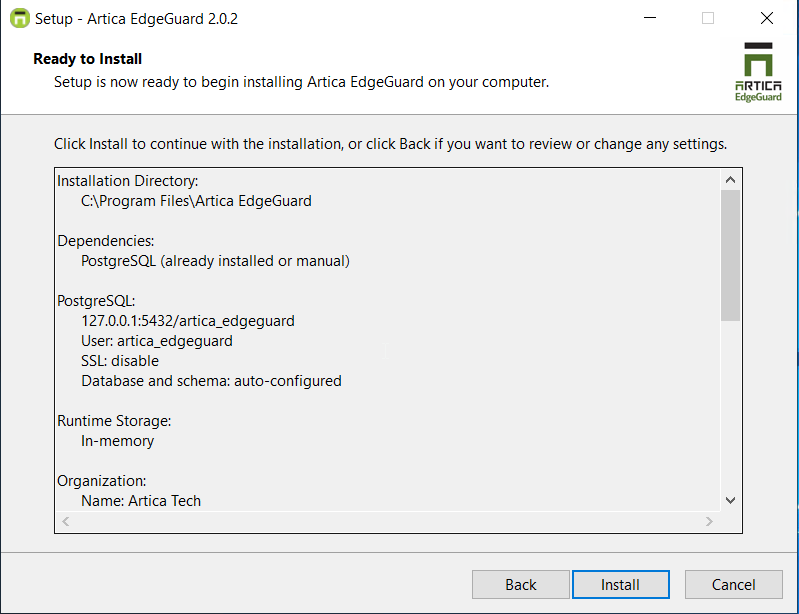This screenshot has height=614, width=799.
Task: Click the scroll down arrow in summary box
Action: (x=730, y=500)
